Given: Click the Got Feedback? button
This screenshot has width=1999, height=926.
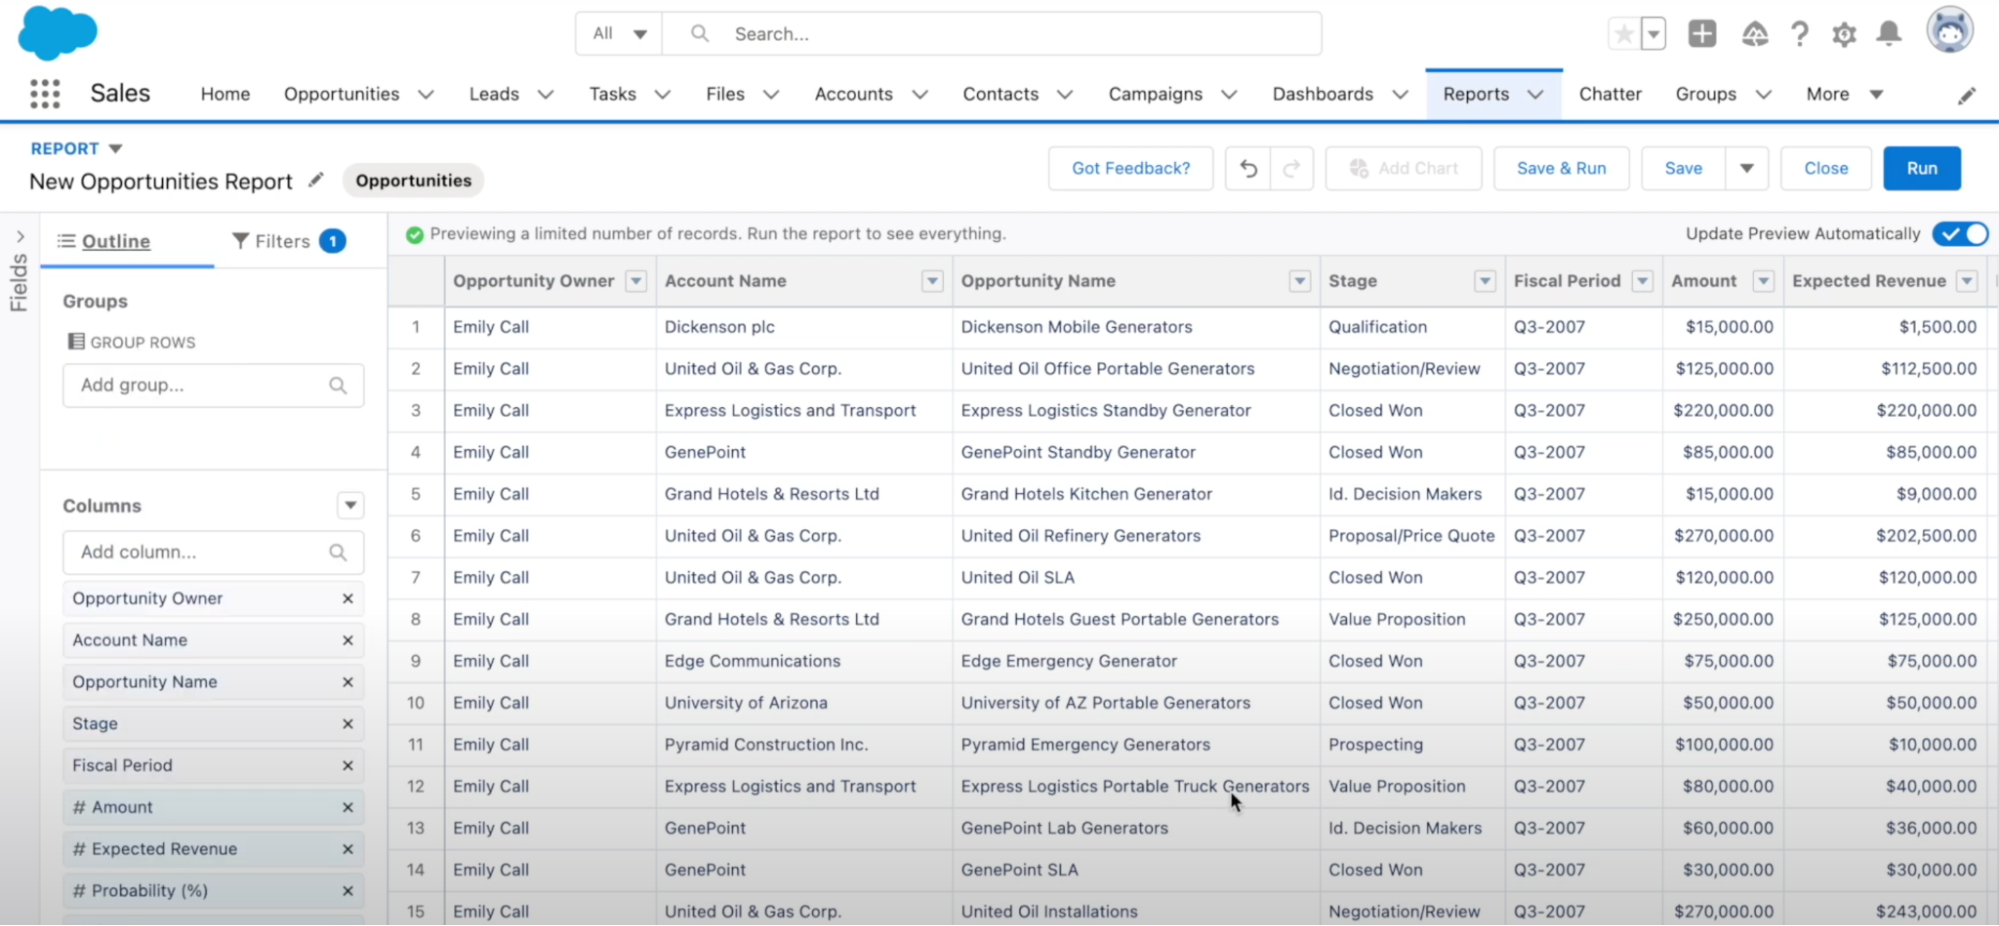Looking at the screenshot, I should pyautogui.click(x=1130, y=168).
